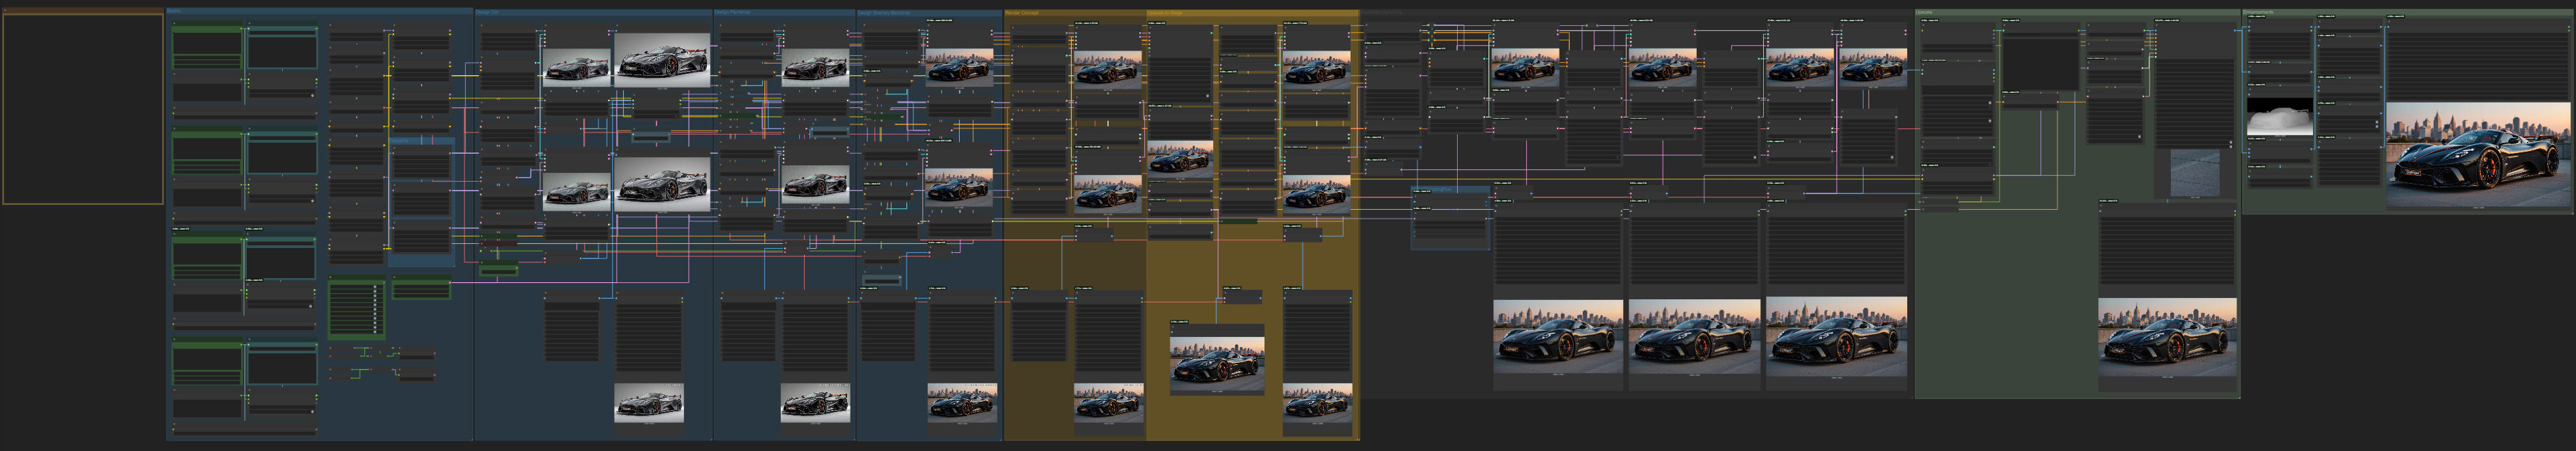Viewport: 2576px width, 451px height.
Task: Open the largest top white-background car image
Action: (662, 60)
